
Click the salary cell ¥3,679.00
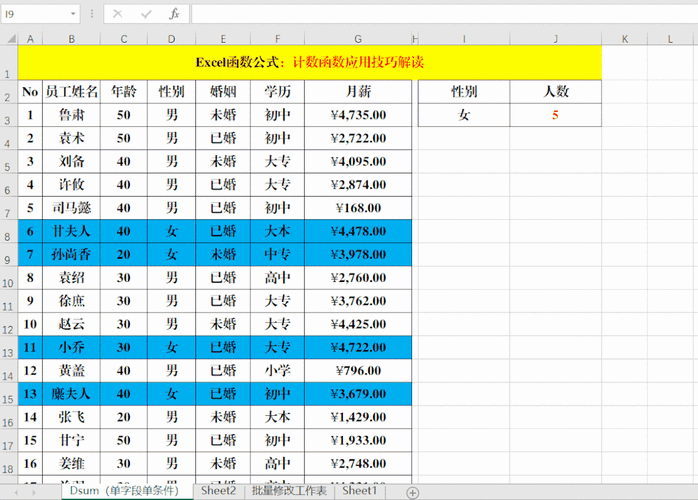tap(358, 394)
